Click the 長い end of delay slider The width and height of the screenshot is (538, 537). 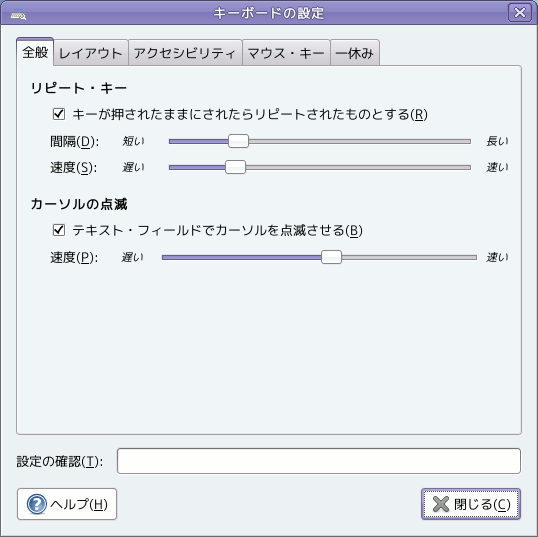pos(467,141)
